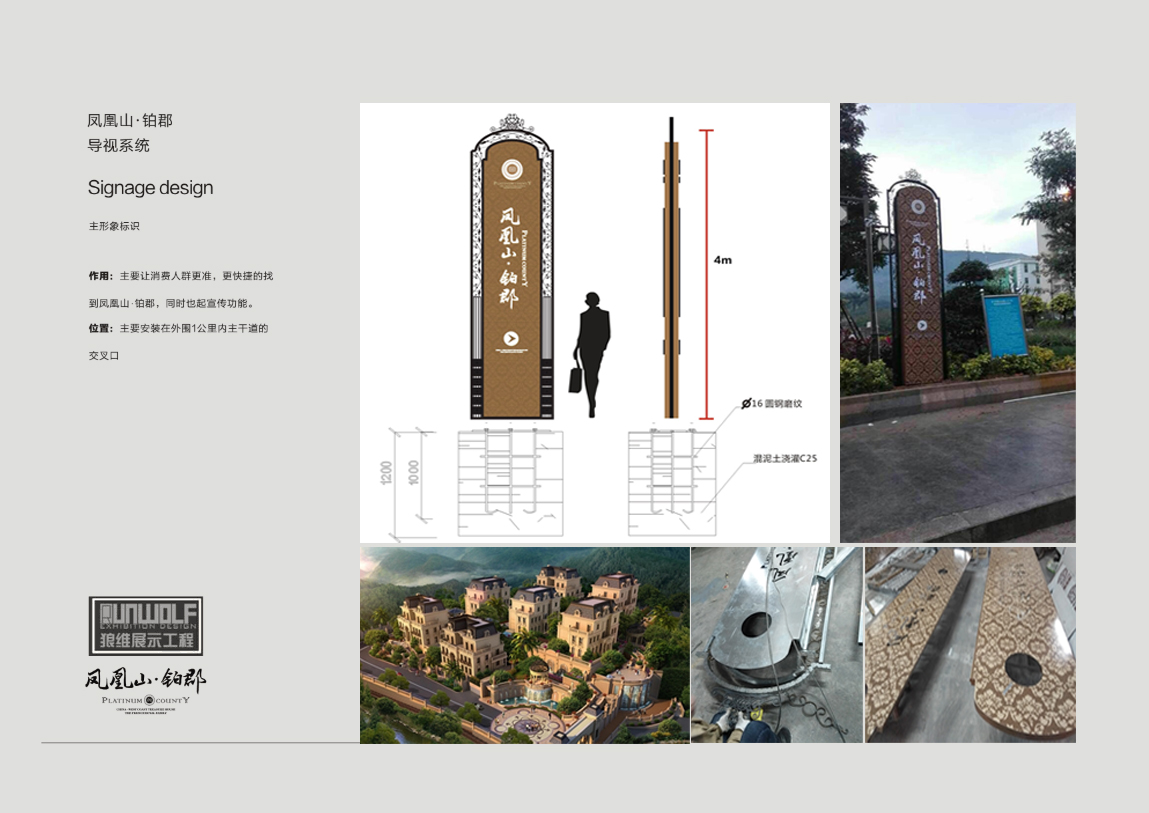Viewport: 1149px width, 813px height.
Task: Click the circular arrow icon on the sign drawing
Action: [x=511, y=339]
